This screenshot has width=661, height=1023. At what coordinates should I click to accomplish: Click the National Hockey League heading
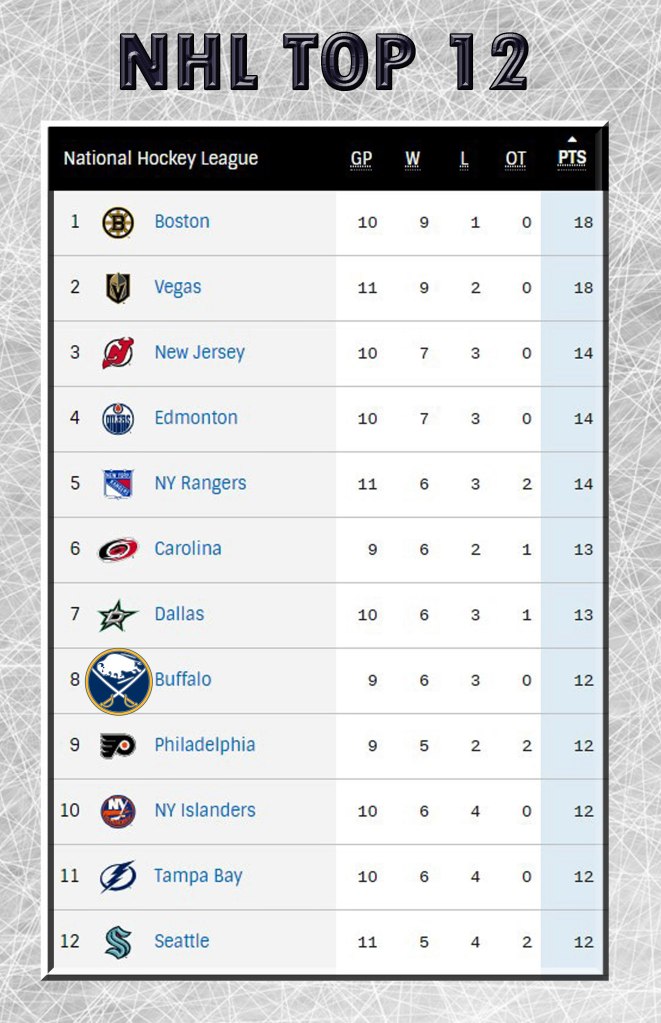[161, 158]
